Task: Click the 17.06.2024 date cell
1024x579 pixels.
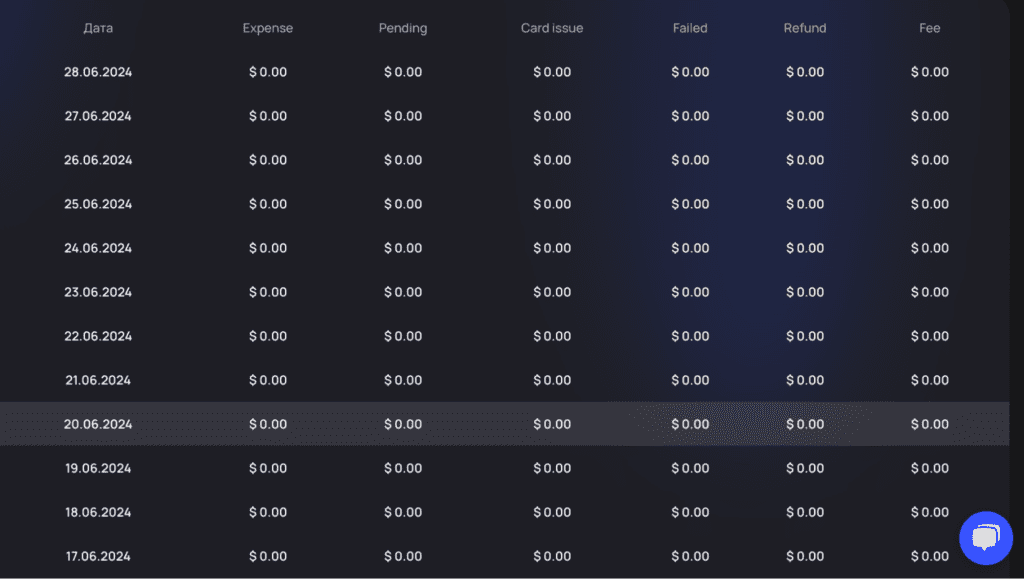Action: pos(98,556)
